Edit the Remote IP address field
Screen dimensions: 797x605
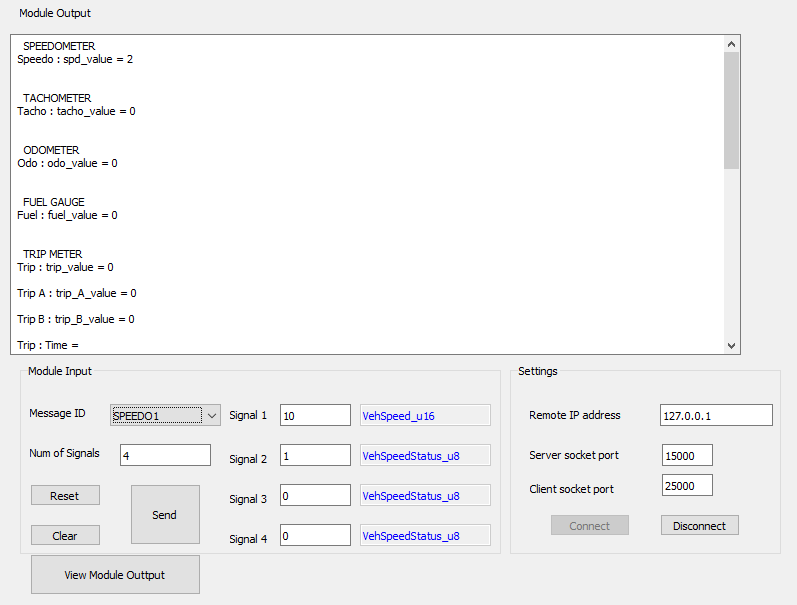pyautogui.click(x=716, y=415)
